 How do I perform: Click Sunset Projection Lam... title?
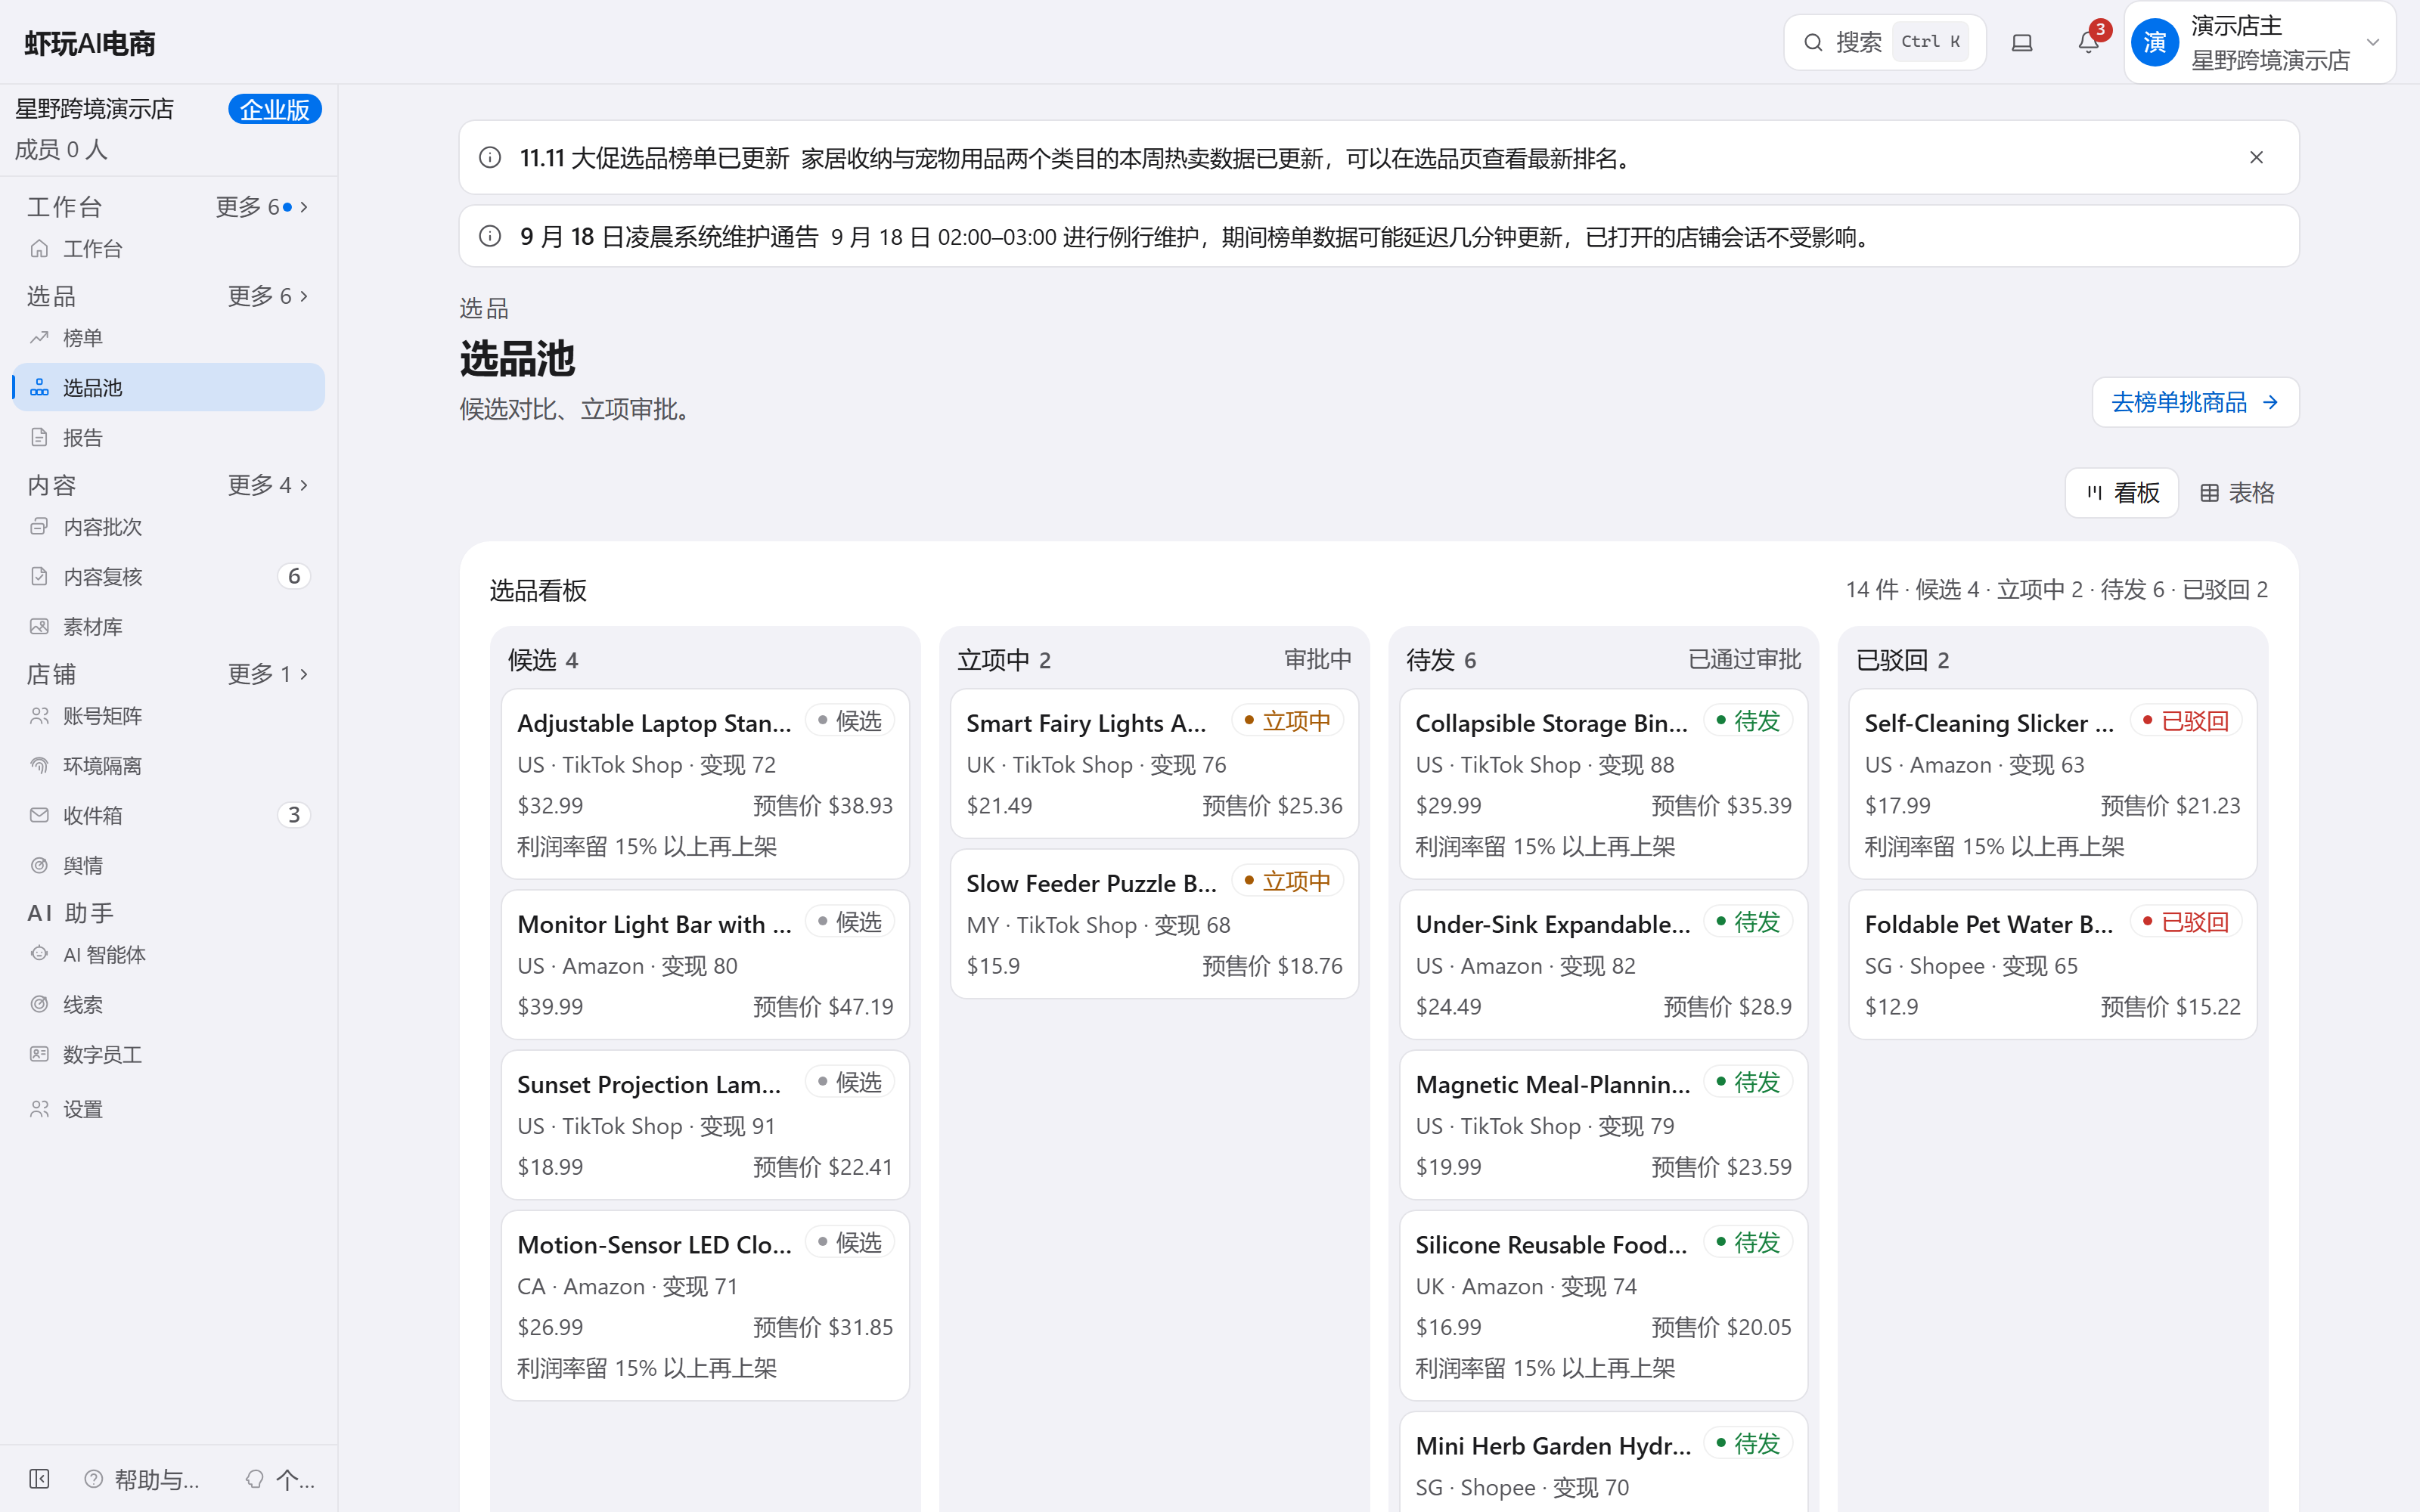[649, 1084]
